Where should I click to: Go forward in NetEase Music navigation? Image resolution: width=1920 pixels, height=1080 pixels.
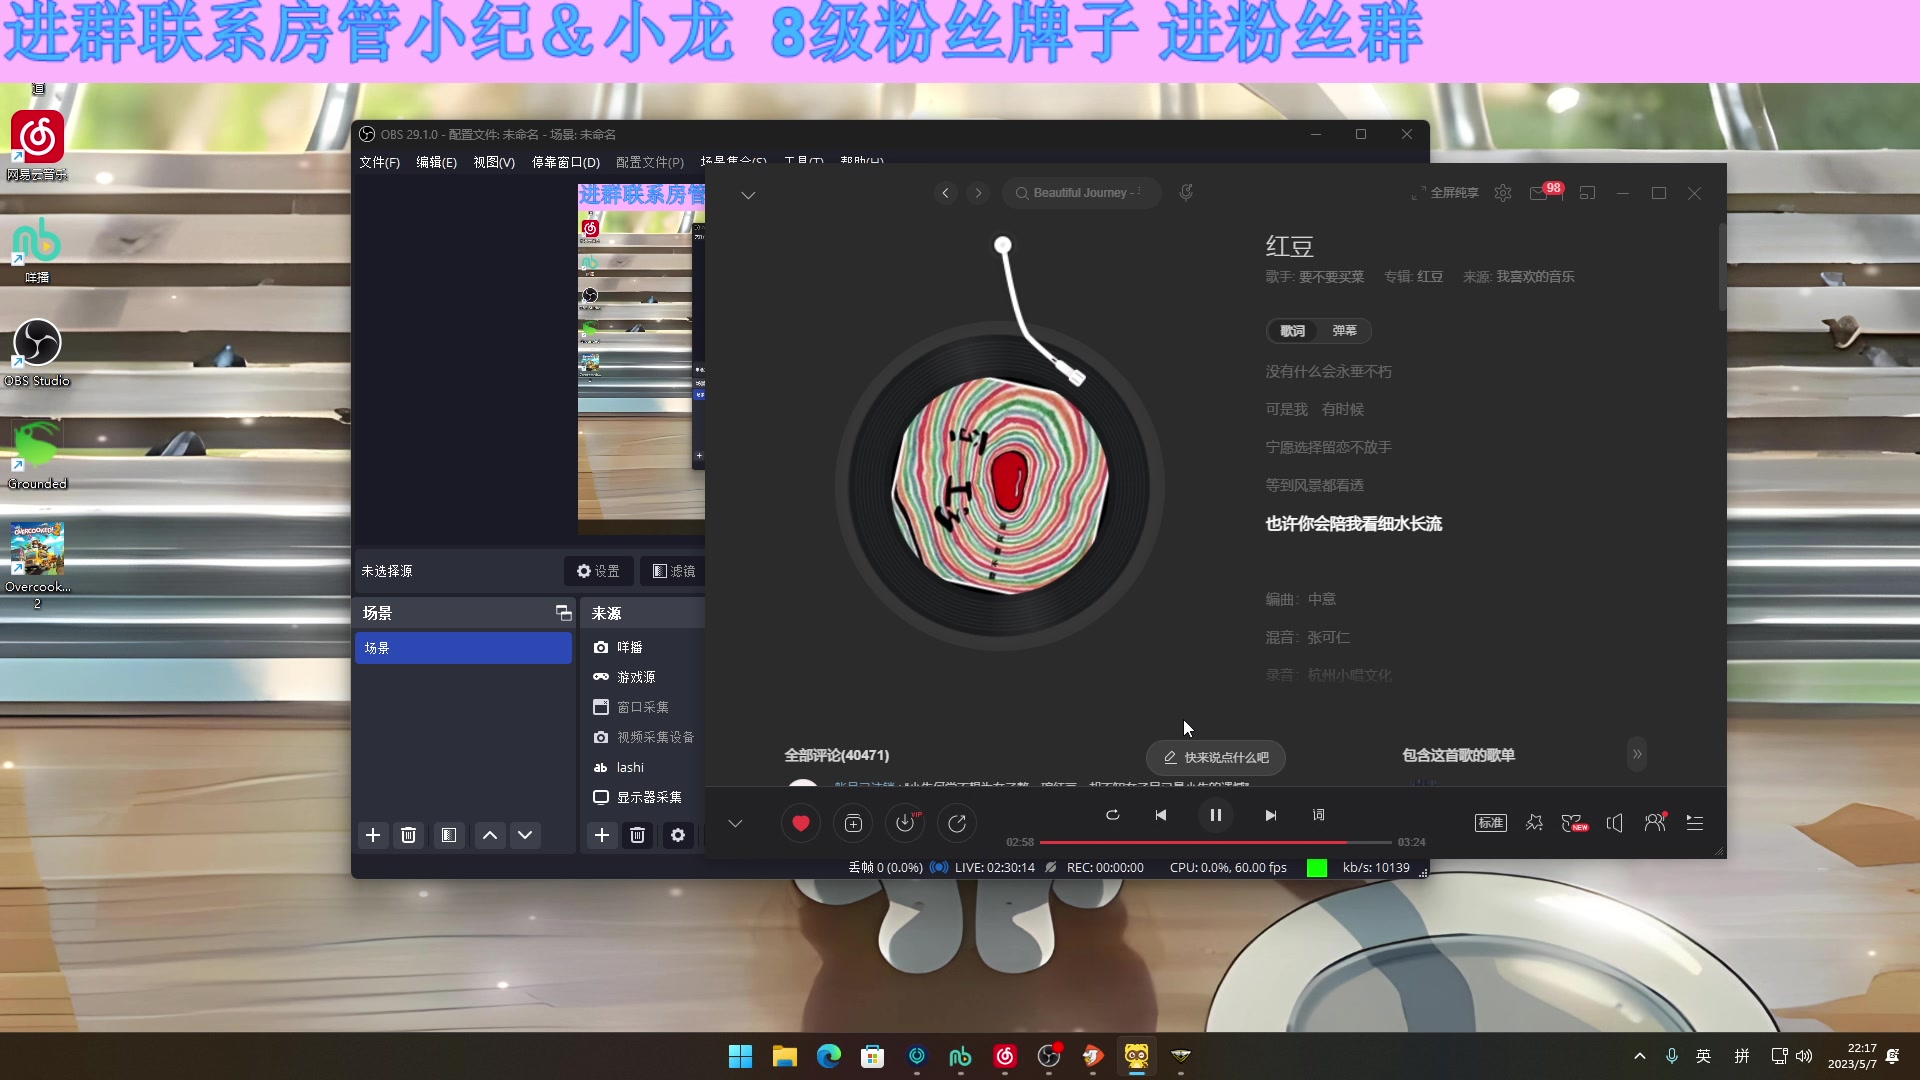(x=979, y=193)
